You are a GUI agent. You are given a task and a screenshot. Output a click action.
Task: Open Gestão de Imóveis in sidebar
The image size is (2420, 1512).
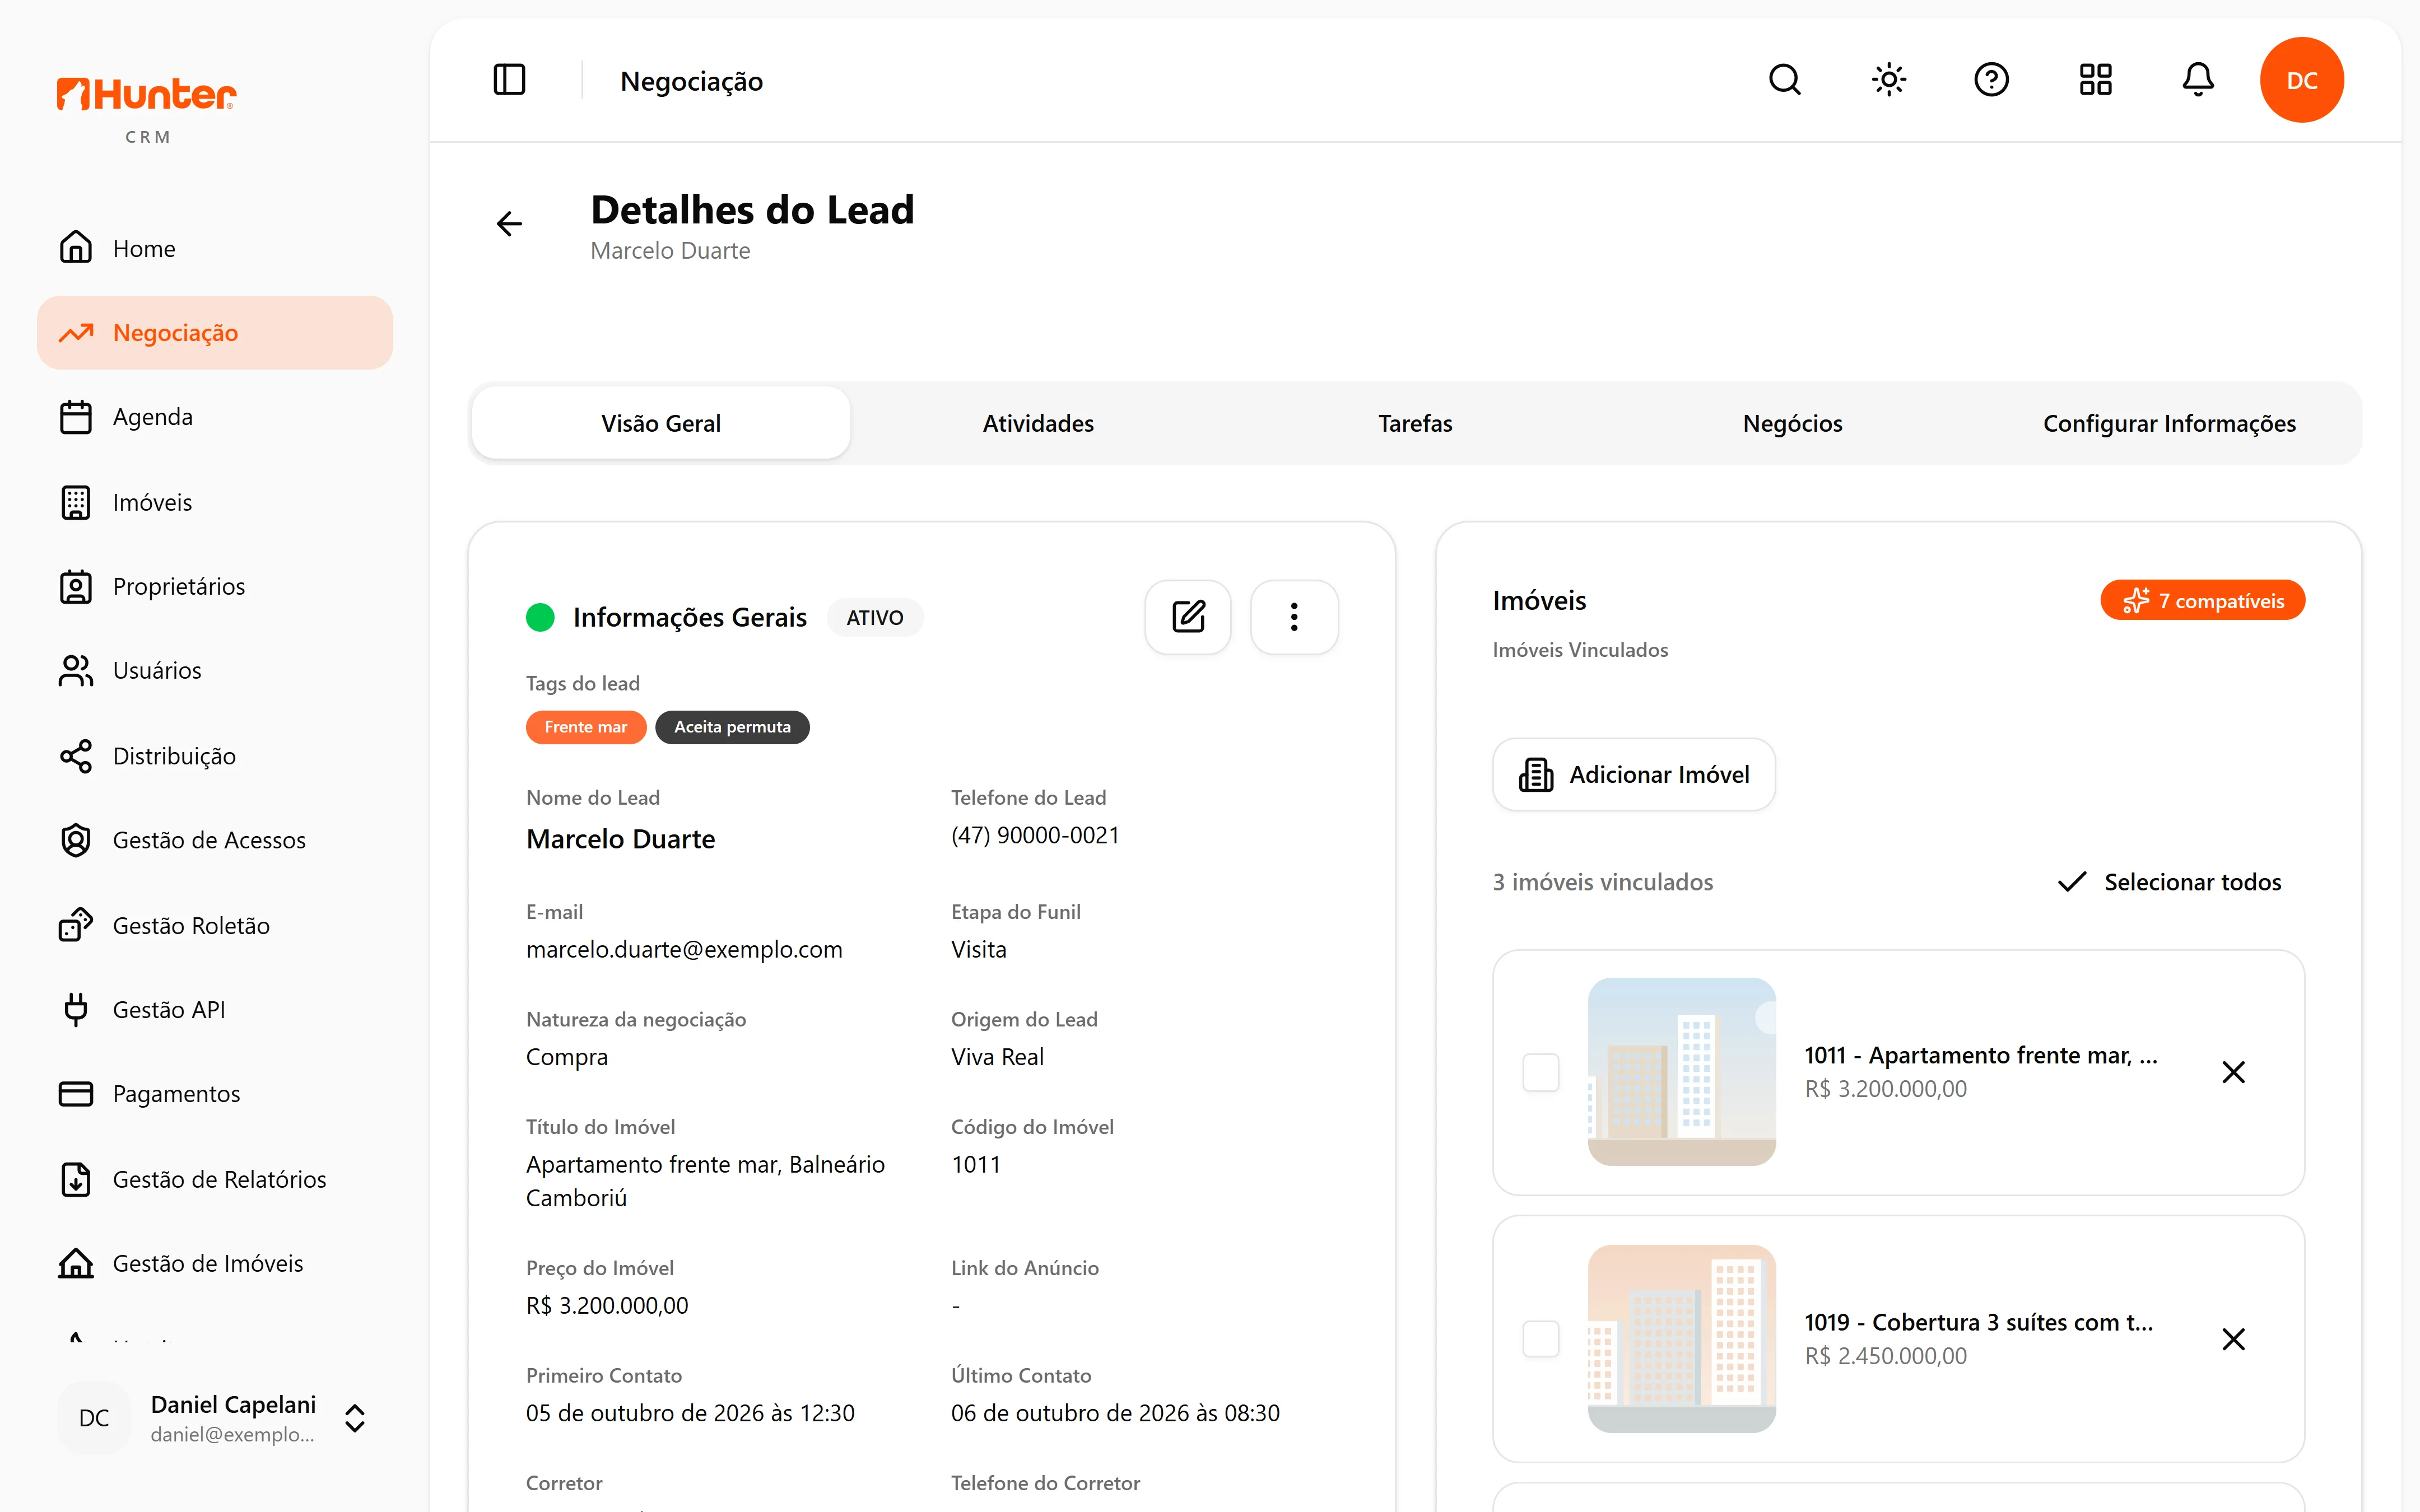[215, 1263]
